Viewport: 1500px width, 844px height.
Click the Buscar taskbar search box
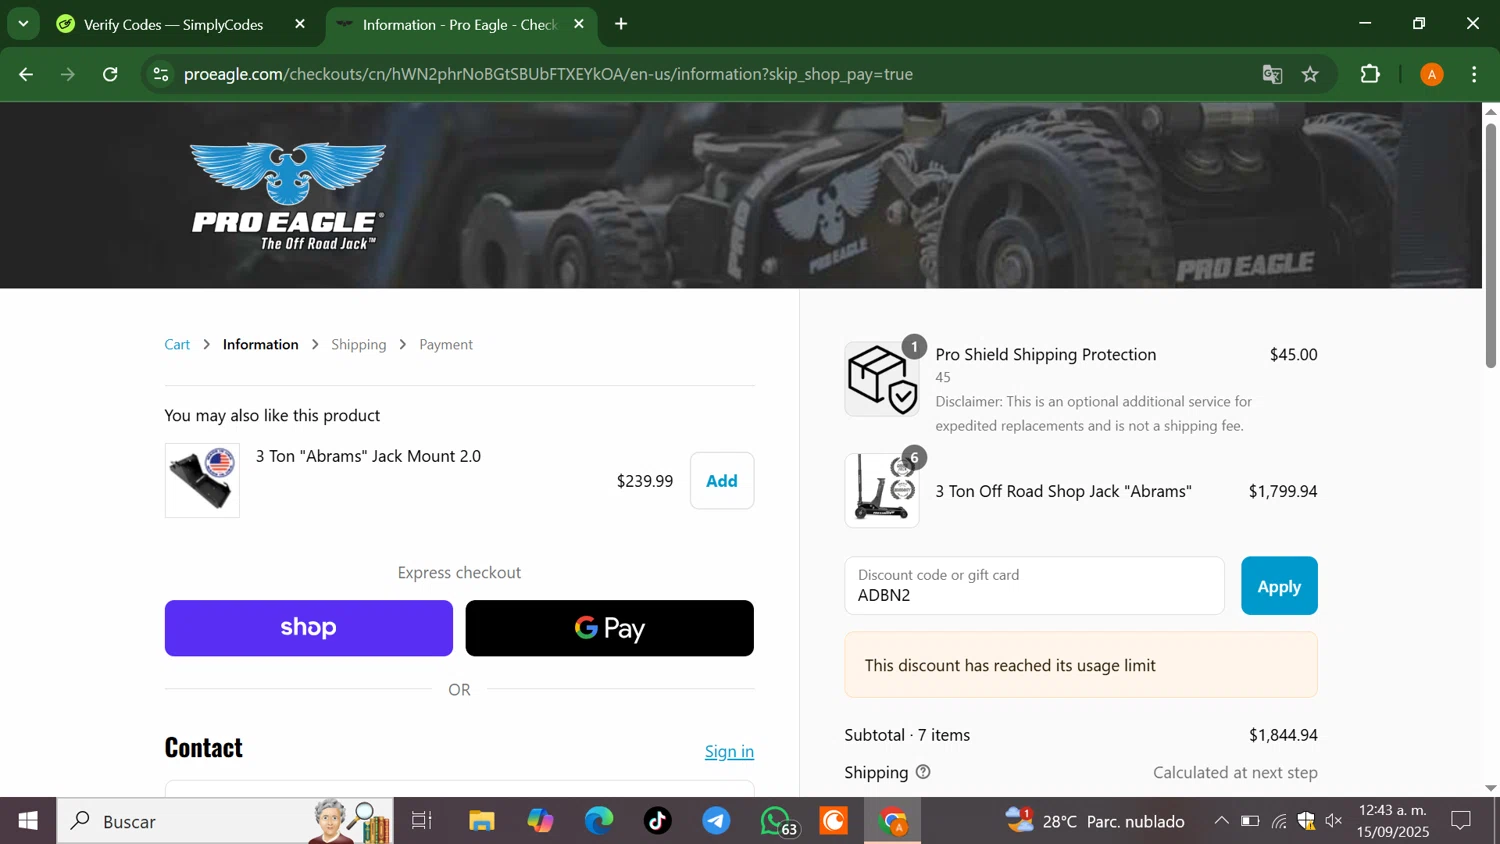pos(225,821)
